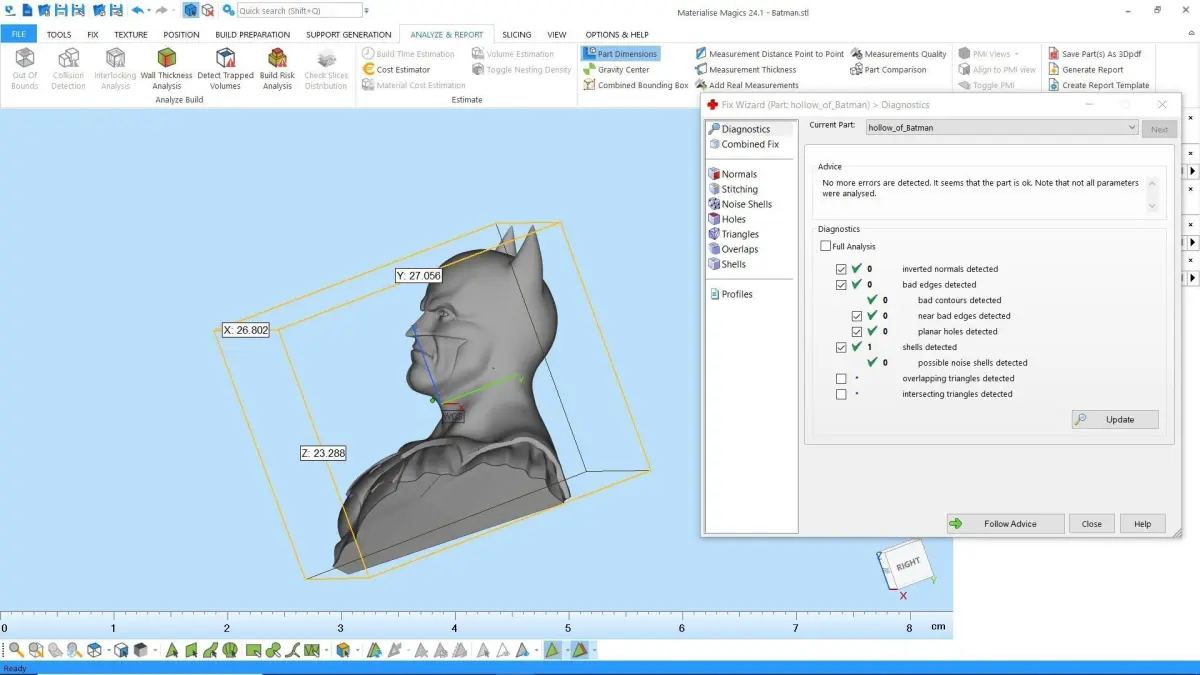The height and width of the screenshot is (675, 1200).
Task: Select the Measurement Thickness tool
Action: (x=745, y=70)
